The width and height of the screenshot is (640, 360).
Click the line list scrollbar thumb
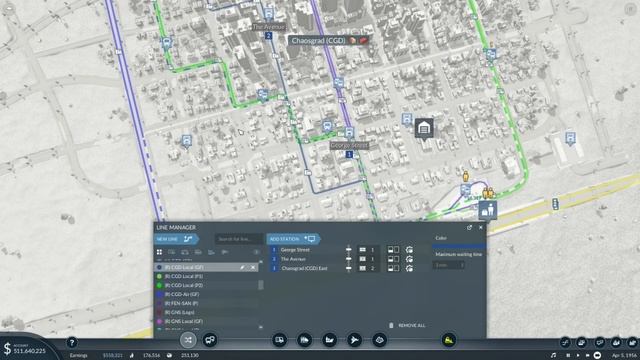coord(261,285)
